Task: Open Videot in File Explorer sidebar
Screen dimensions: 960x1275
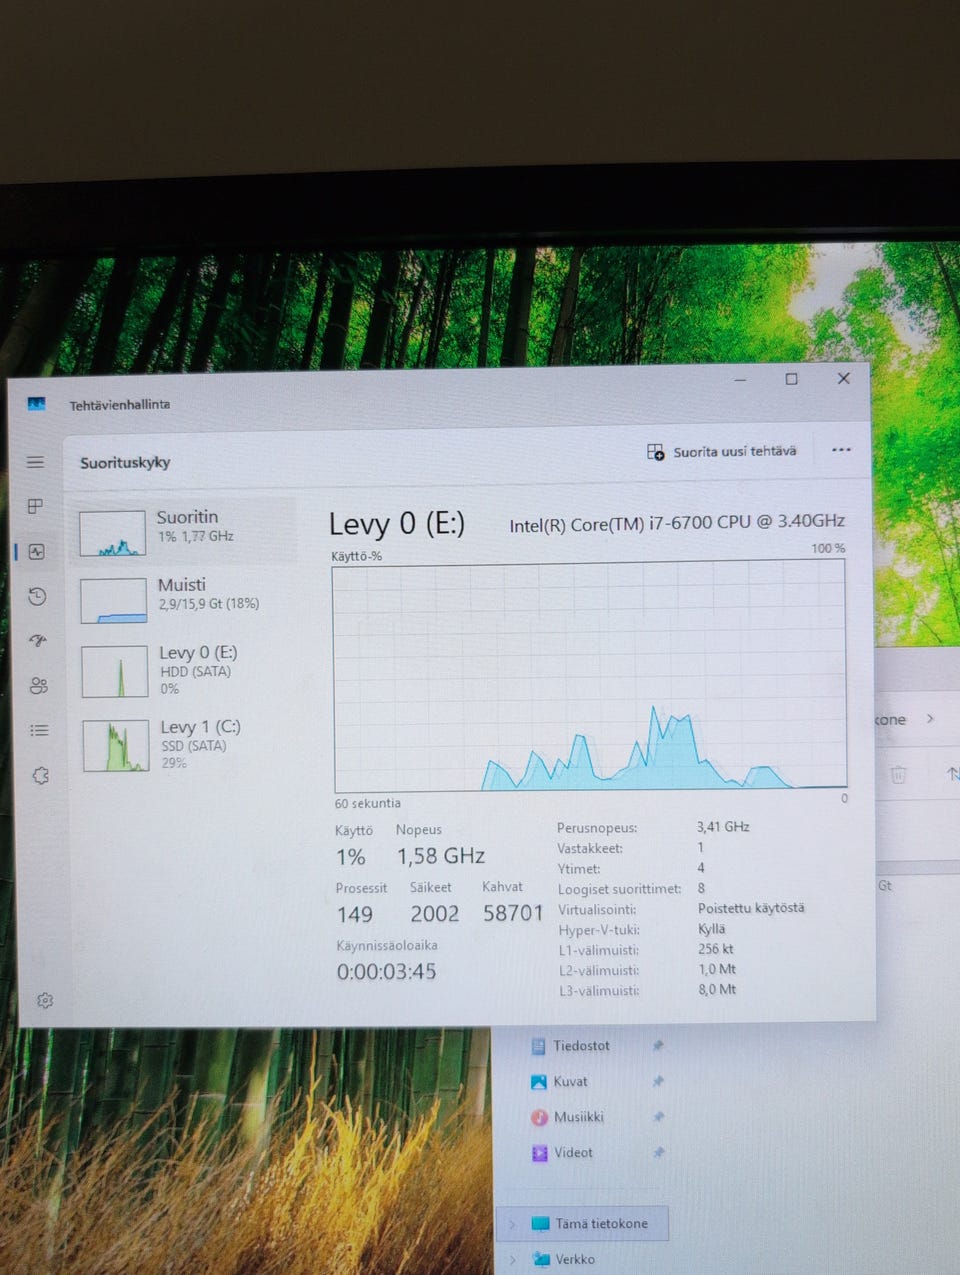Action: tap(574, 1152)
